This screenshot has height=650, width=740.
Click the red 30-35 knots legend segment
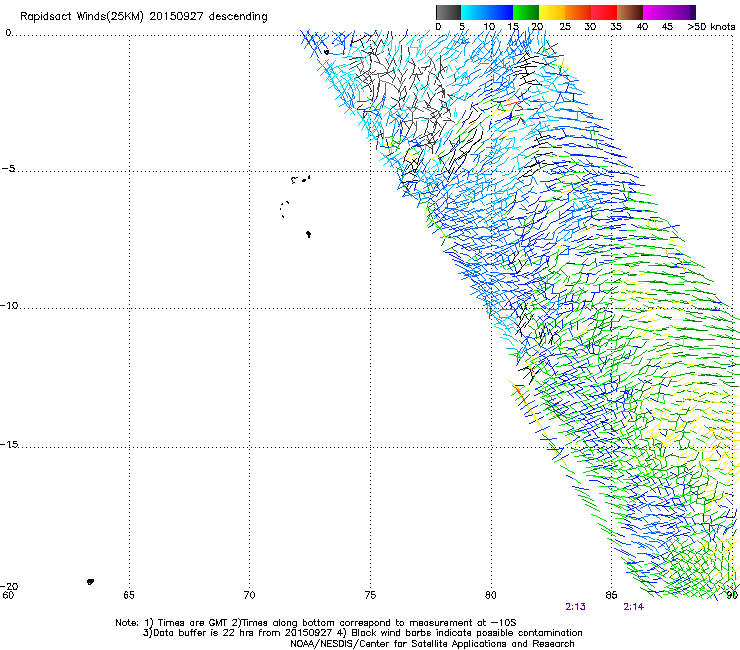(604, 12)
